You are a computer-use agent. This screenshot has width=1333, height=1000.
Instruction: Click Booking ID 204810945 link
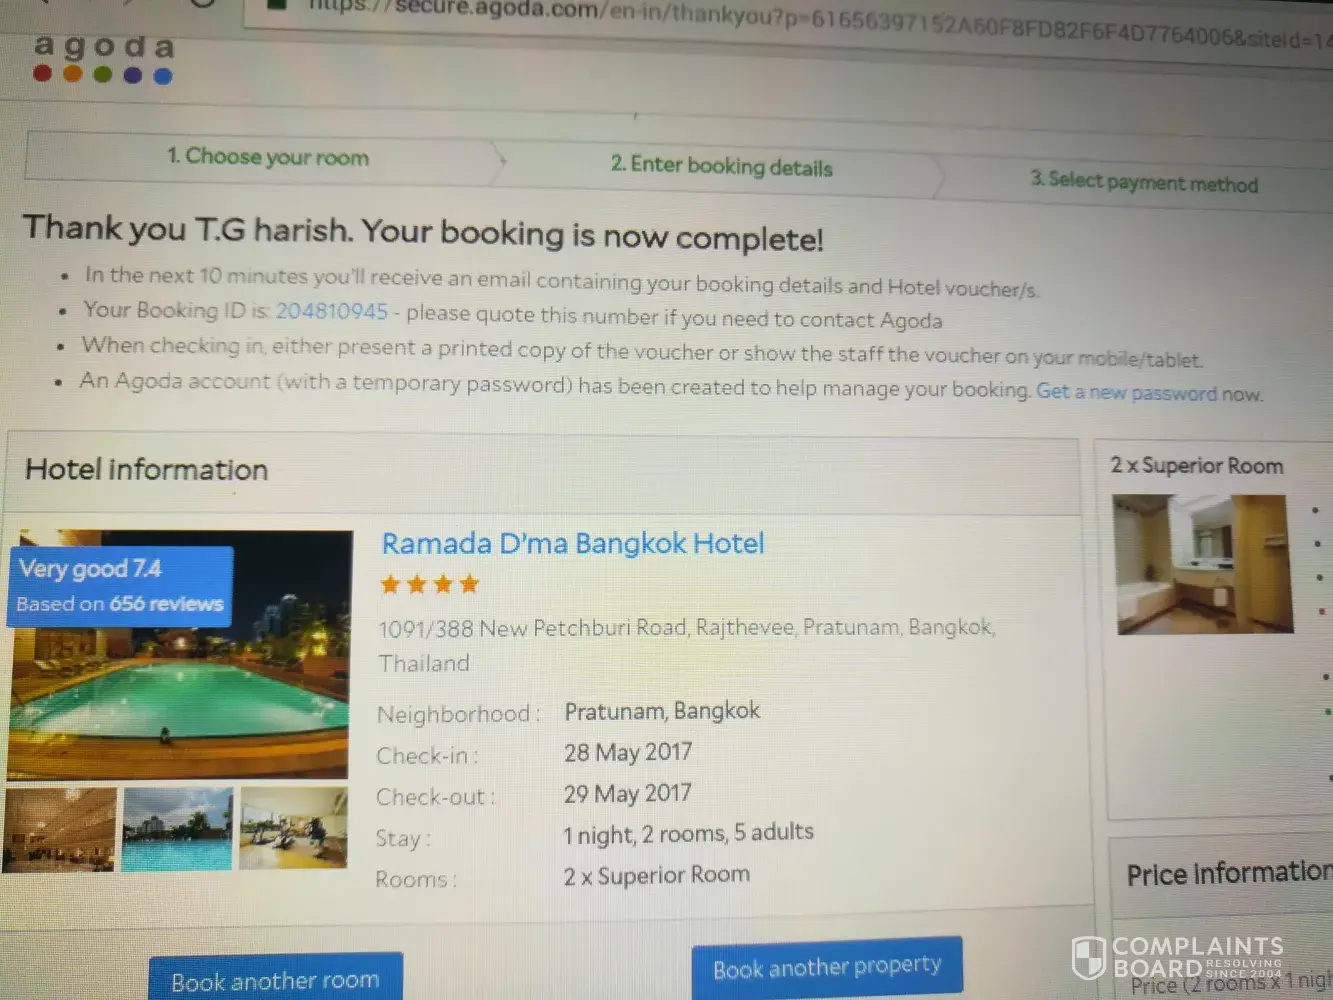[x=331, y=311]
